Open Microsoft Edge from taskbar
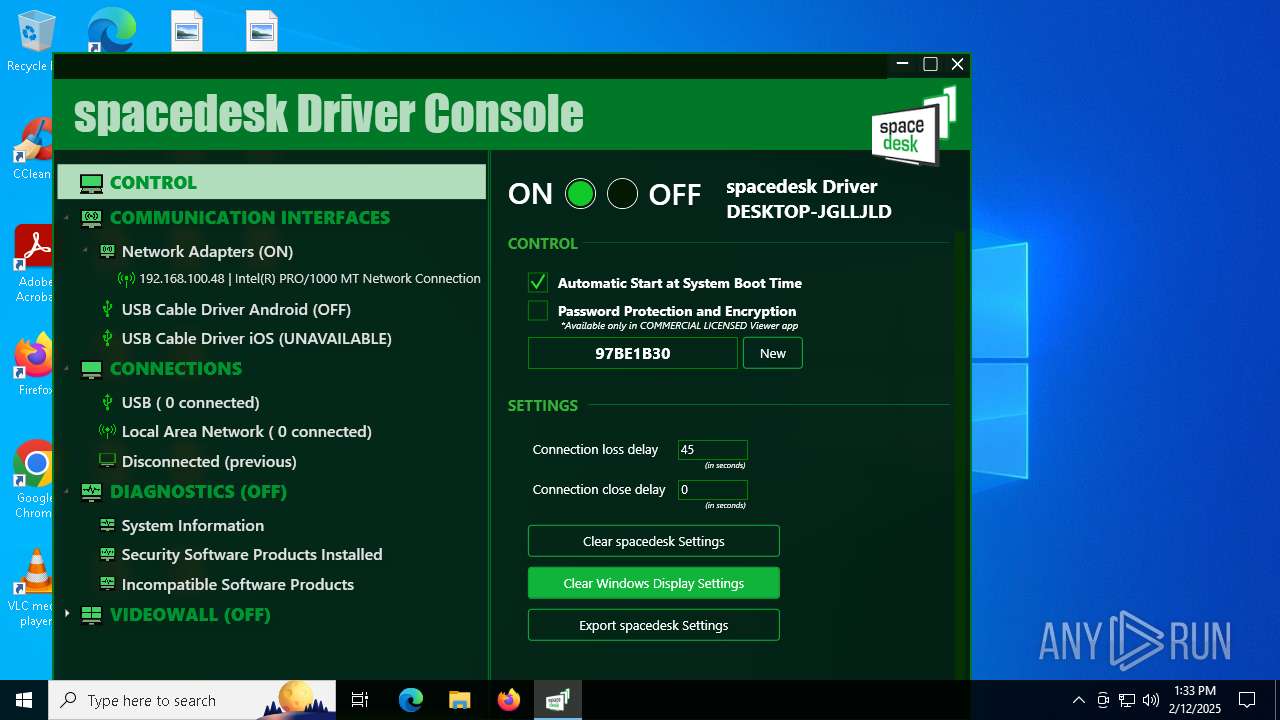1280x720 pixels. [x=411, y=700]
